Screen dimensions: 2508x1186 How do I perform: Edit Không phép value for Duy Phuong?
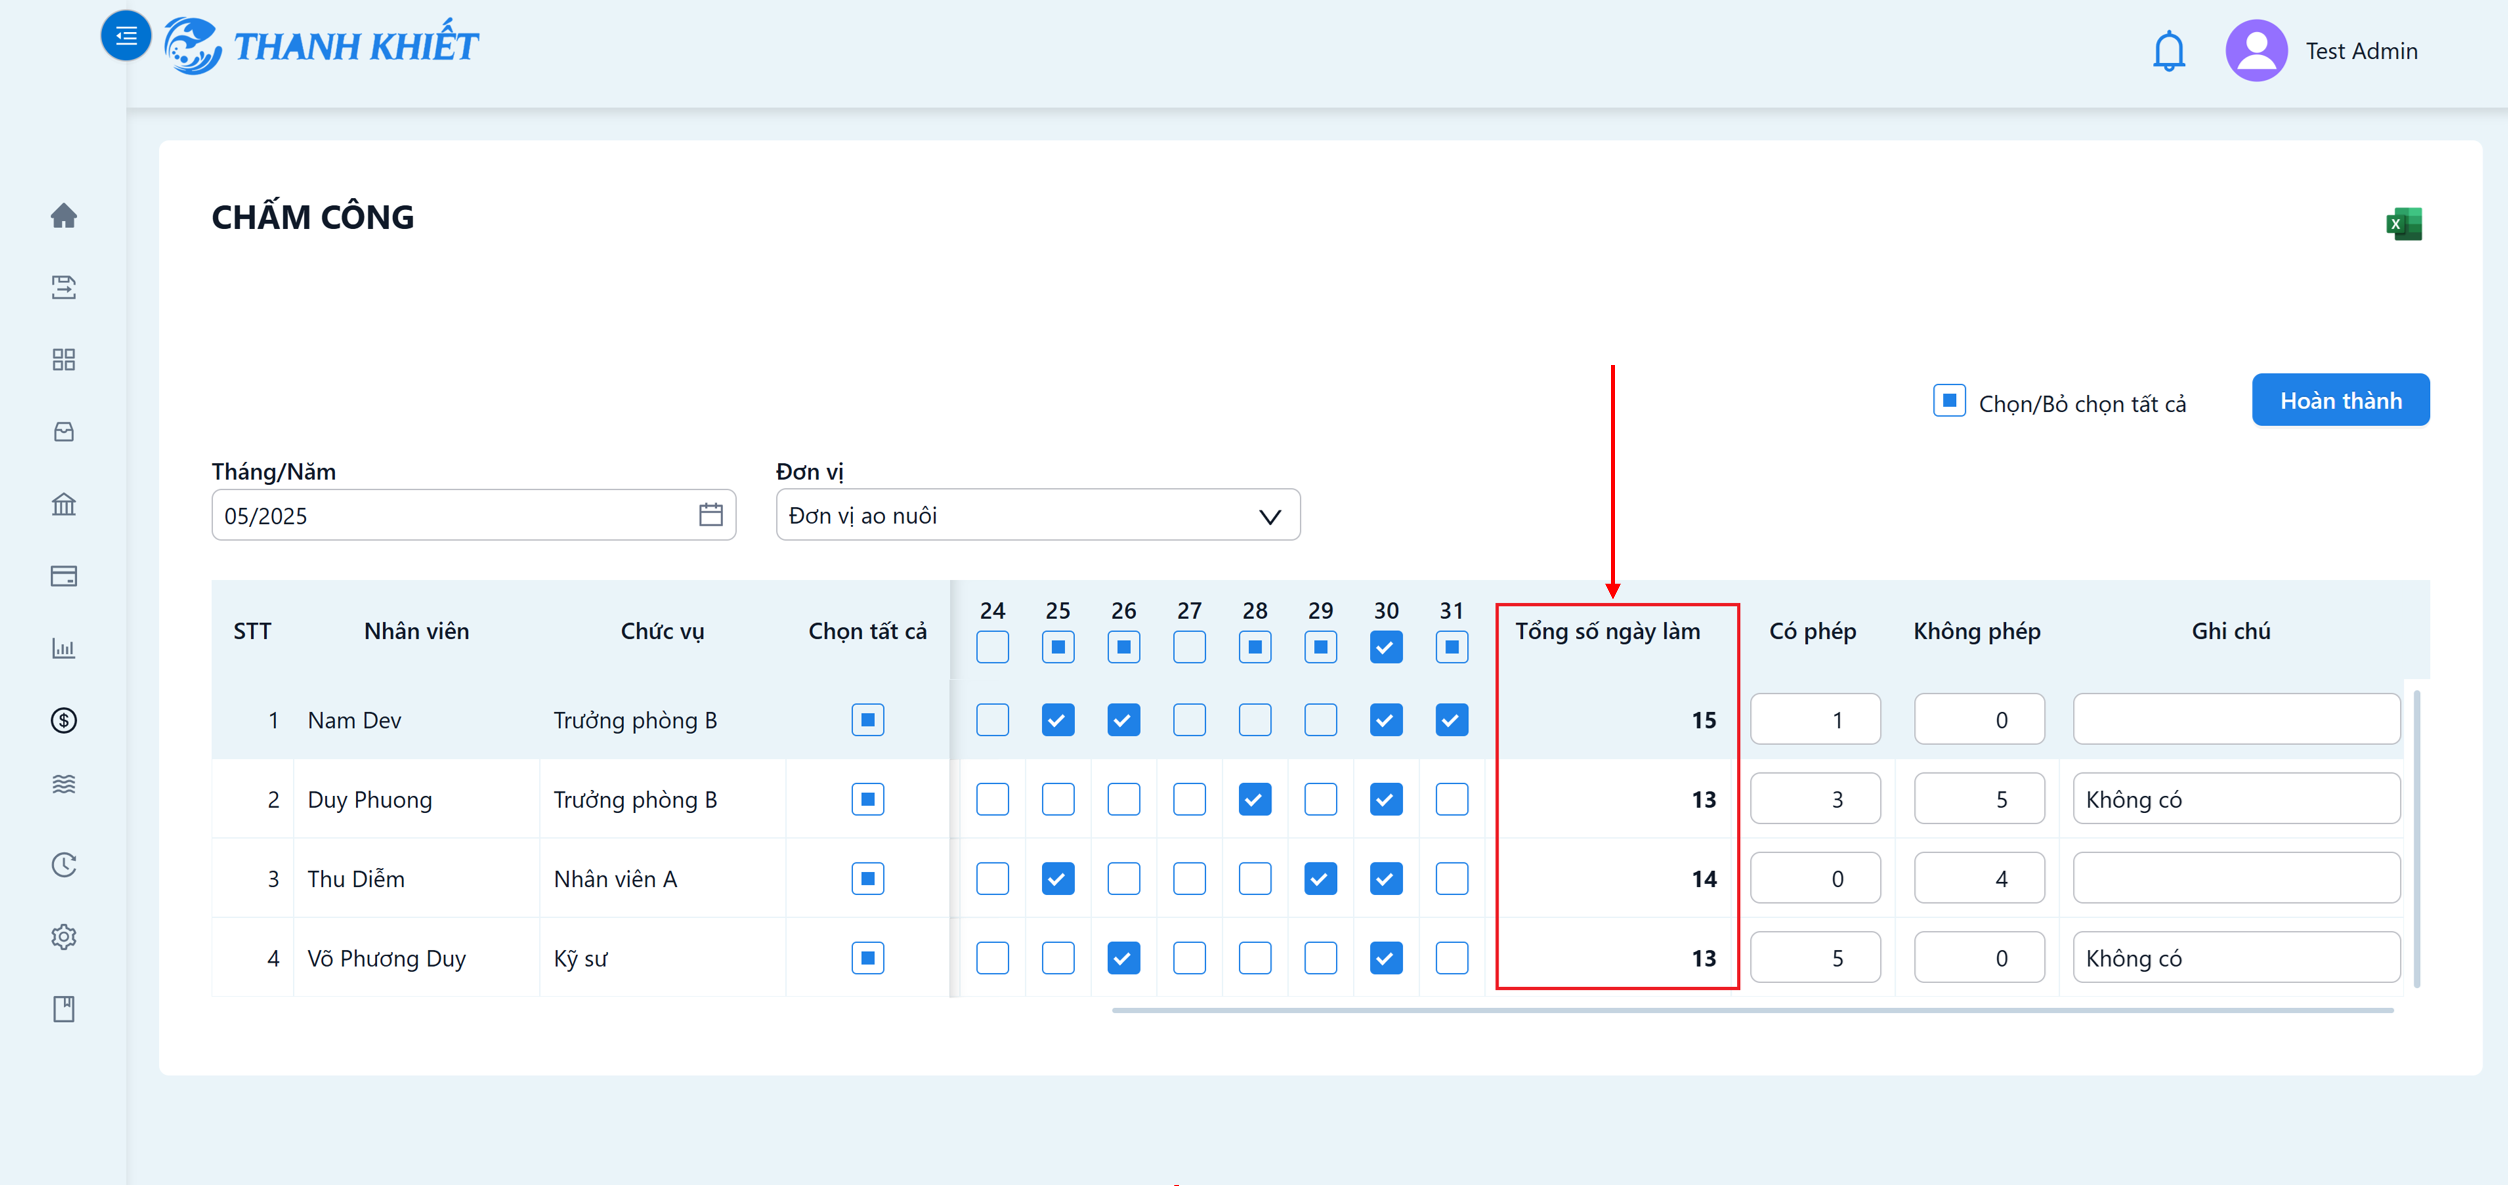pyautogui.click(x=1979, y=799)
